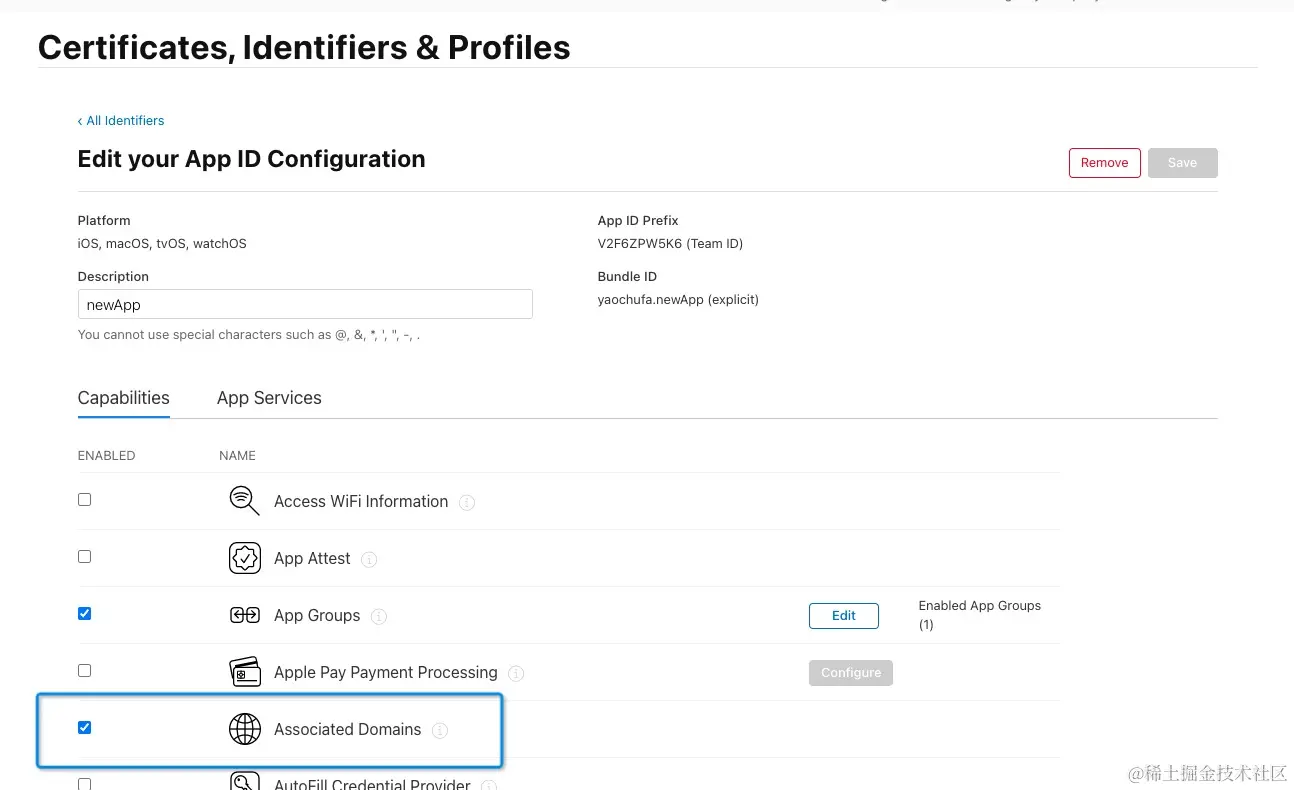This screenshot has width=1294, height=790.
Task: Uncheck the Associated Domains checkbox
Action: tap(84, 727)
